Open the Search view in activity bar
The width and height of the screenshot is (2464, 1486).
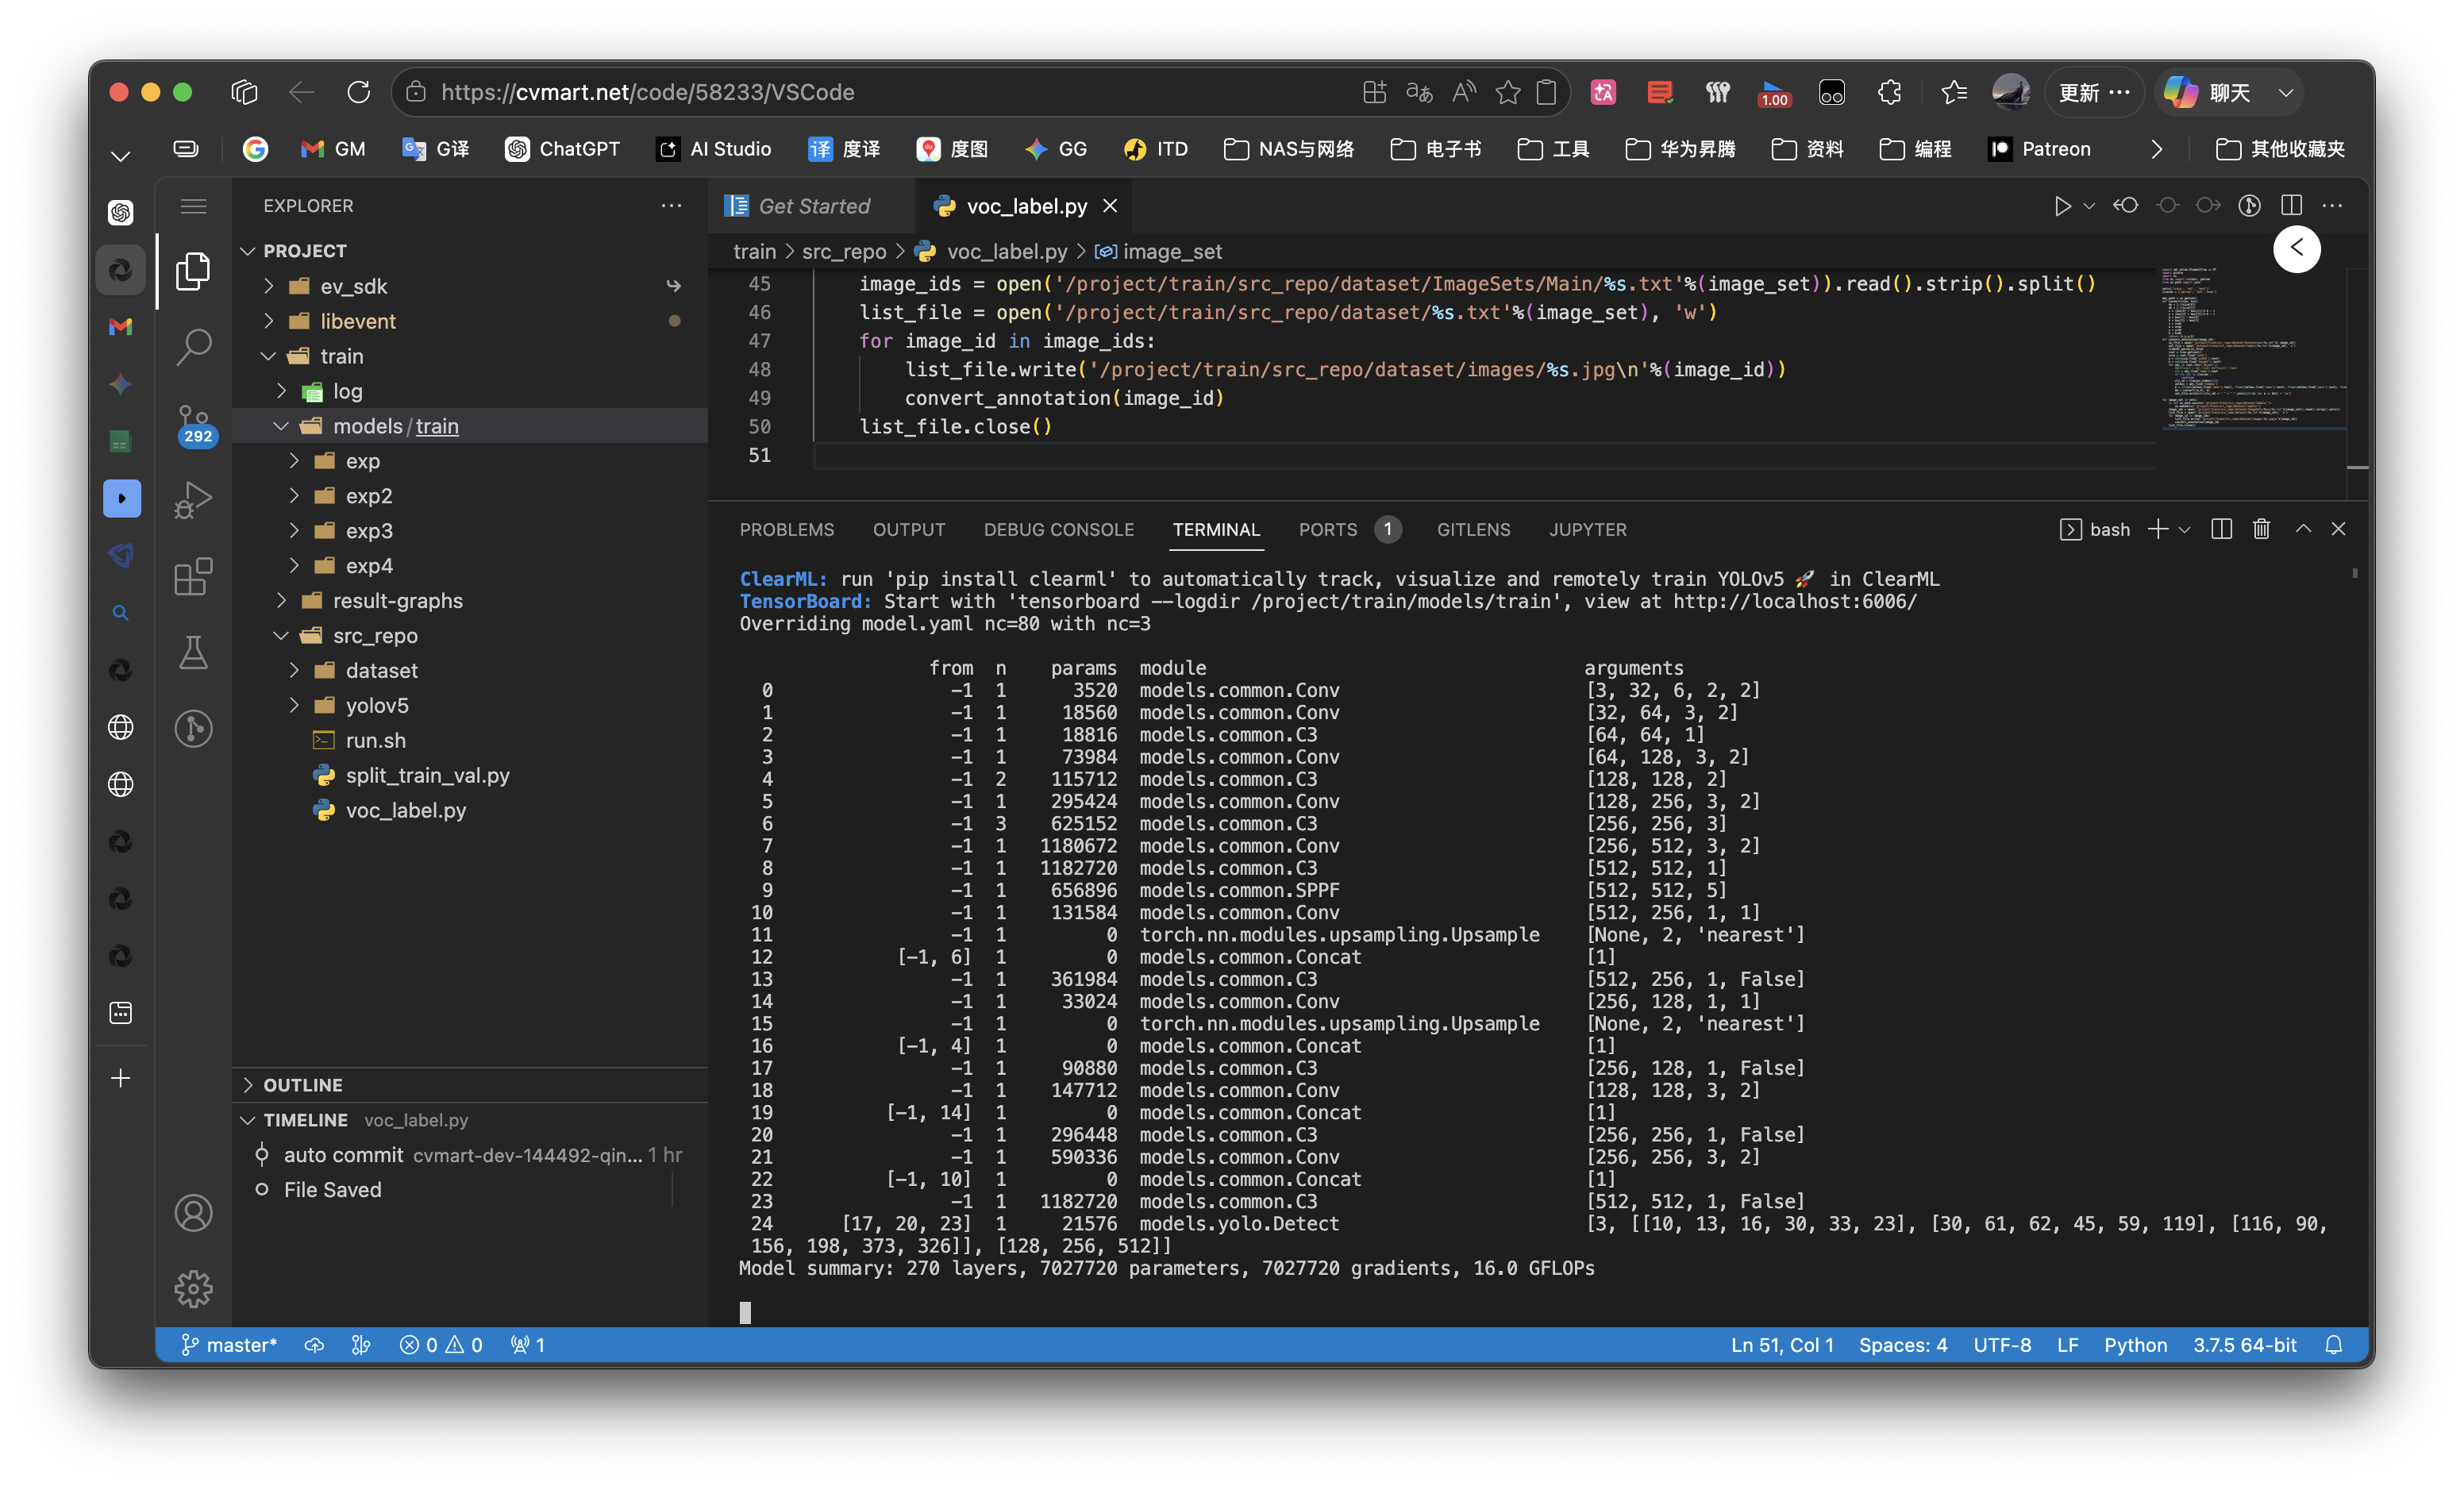(x=193, y=347)
